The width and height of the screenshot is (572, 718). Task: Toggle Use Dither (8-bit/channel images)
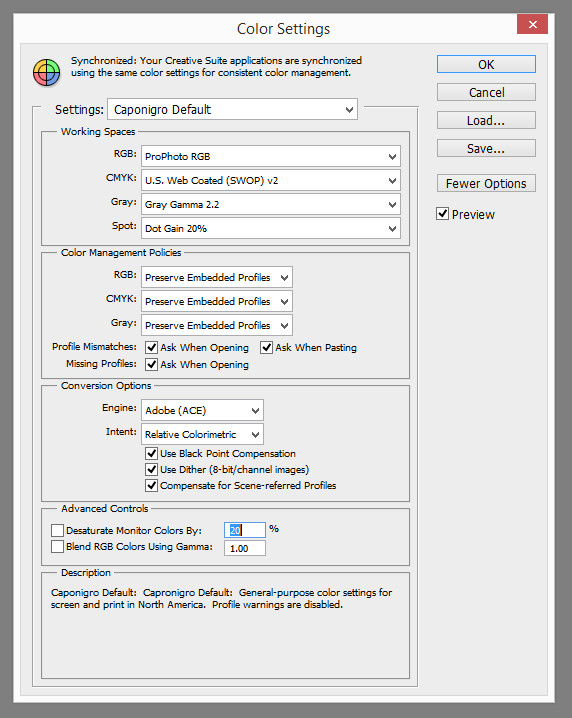[x=152, y=469]
